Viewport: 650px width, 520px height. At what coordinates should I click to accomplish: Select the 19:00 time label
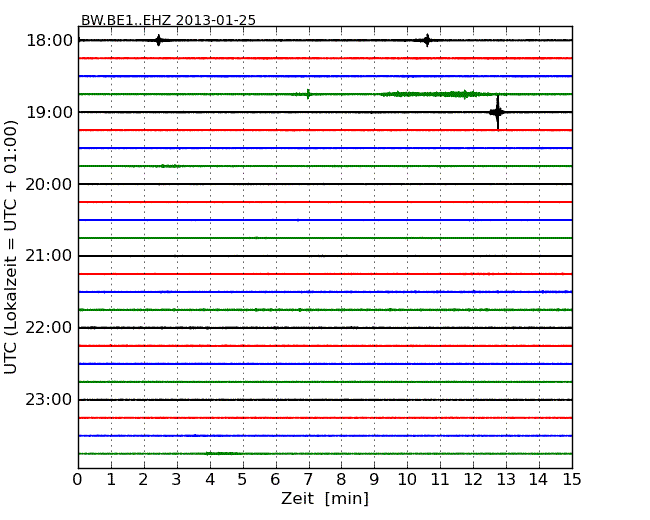click(x=50, y=112)
